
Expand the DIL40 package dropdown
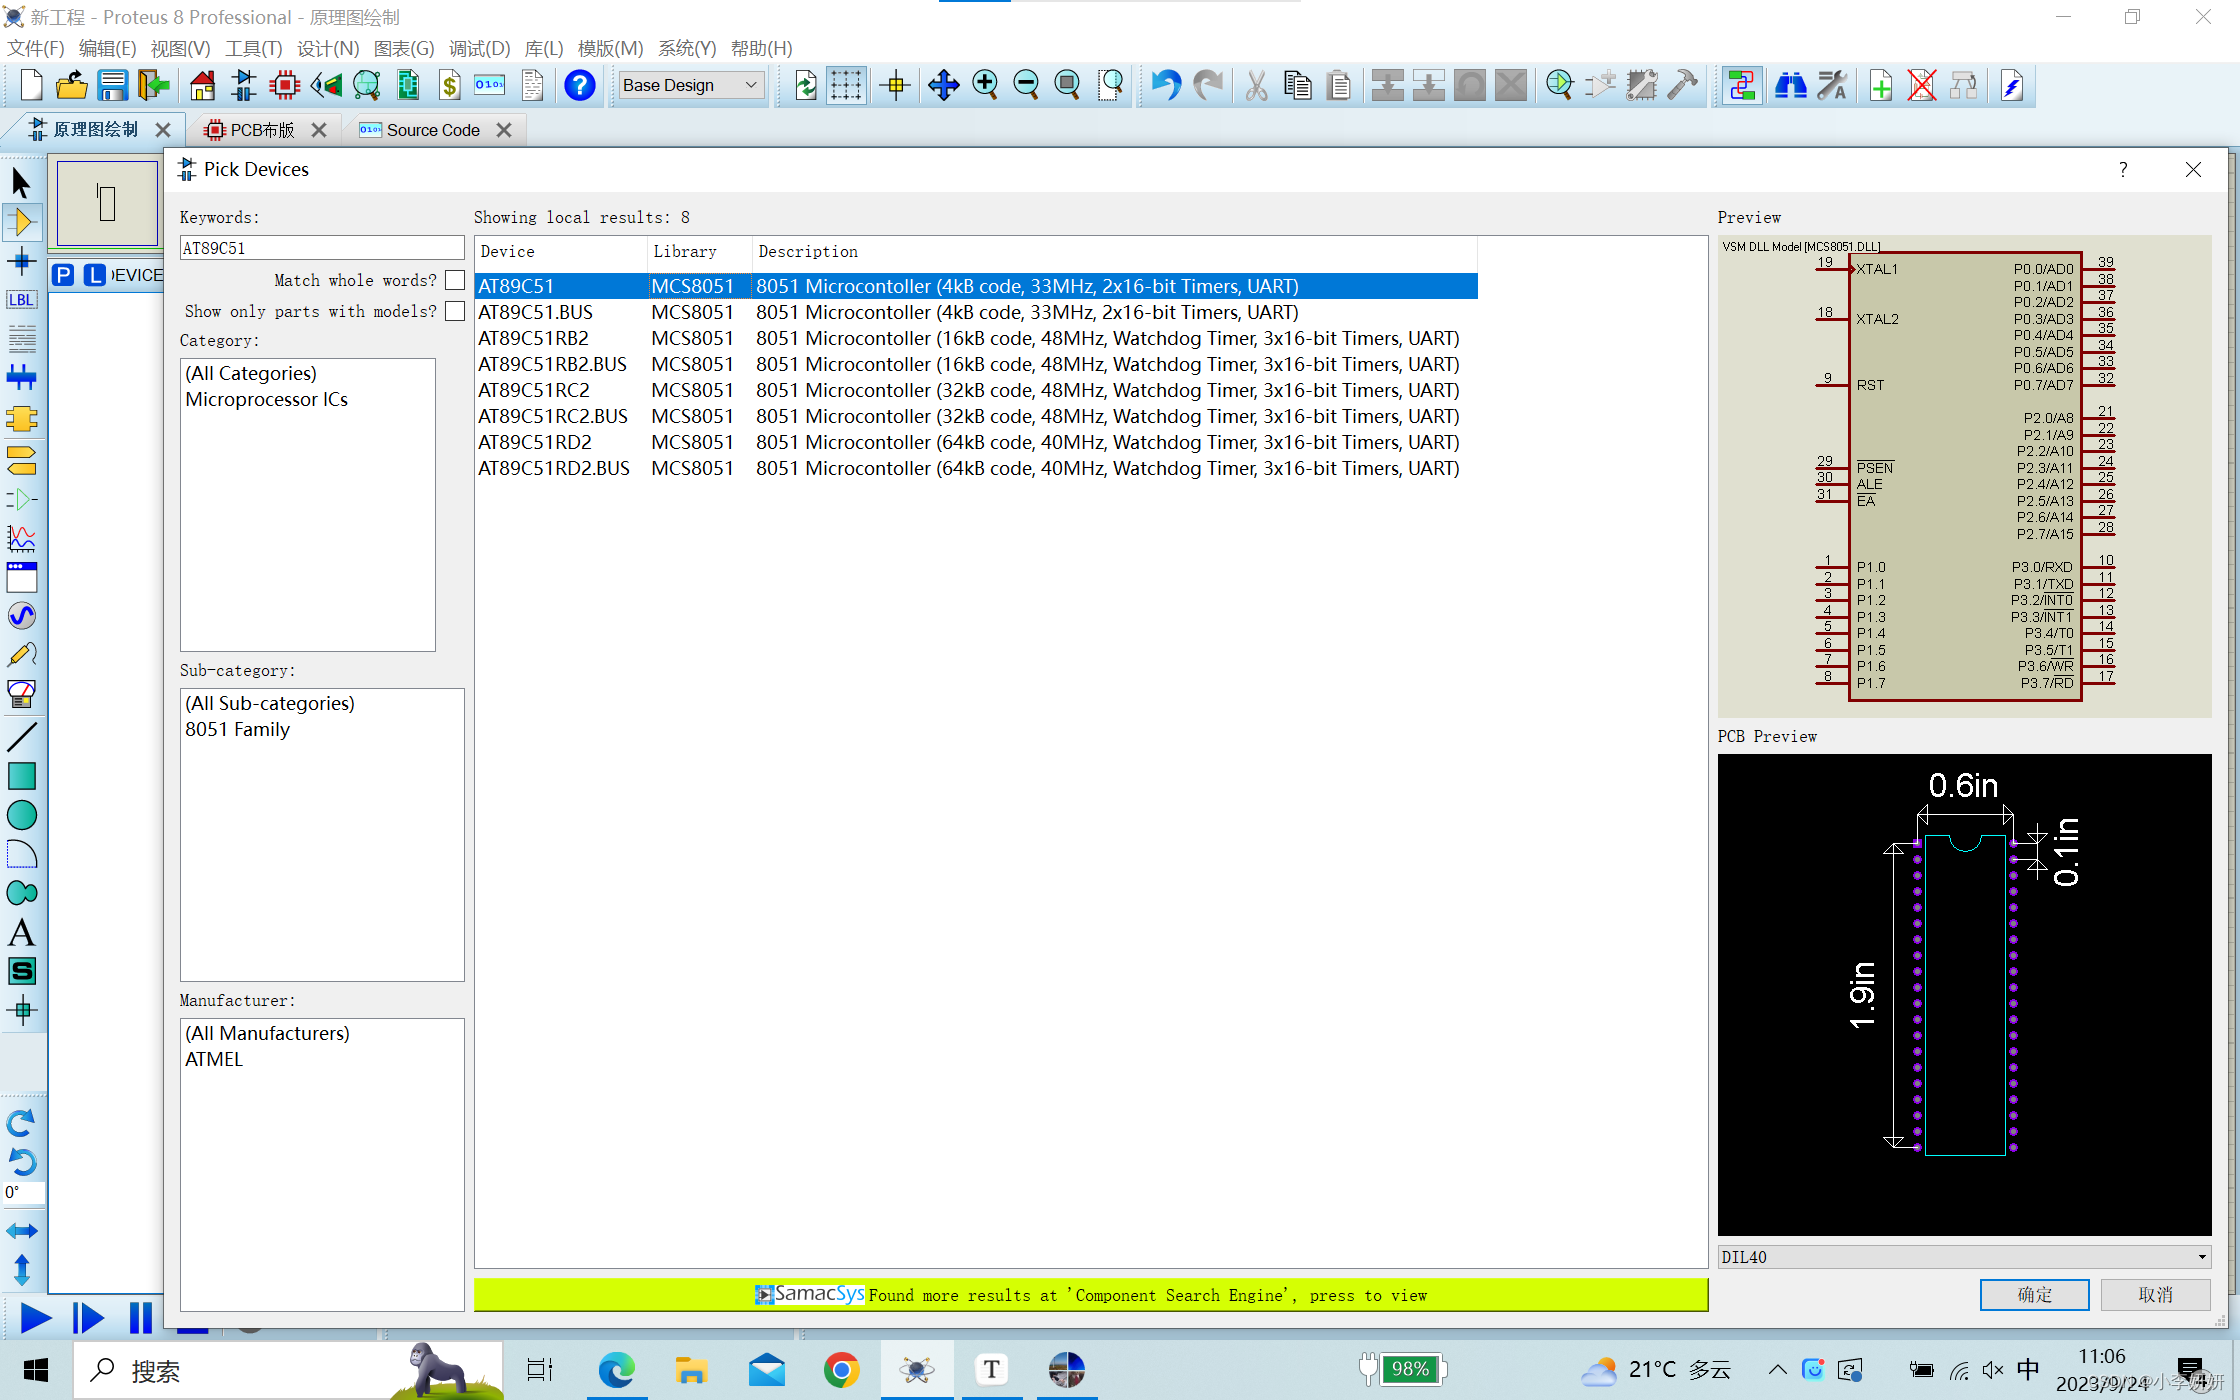[2201, 1257]
